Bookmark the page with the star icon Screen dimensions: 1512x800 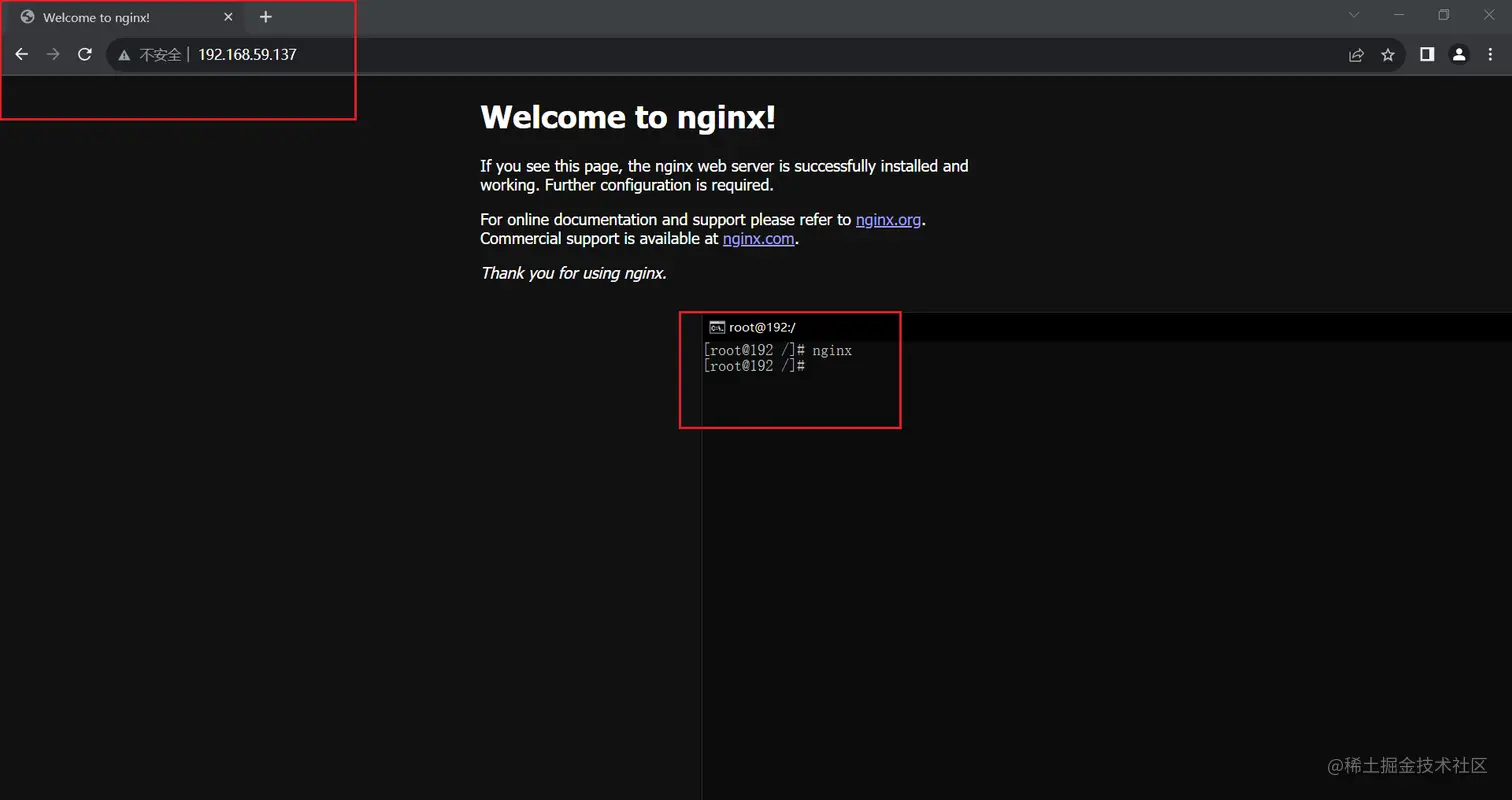click(1388, 55)
